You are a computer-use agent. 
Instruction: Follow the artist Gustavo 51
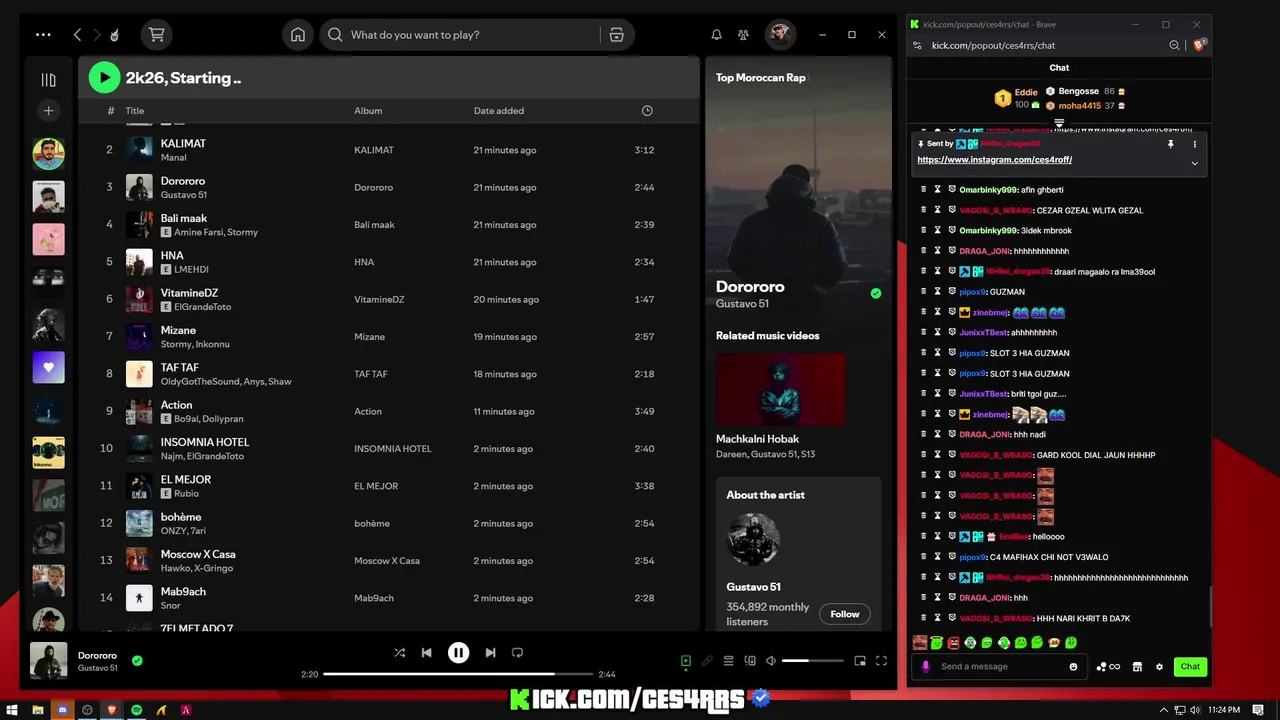(x=844, y=614)
